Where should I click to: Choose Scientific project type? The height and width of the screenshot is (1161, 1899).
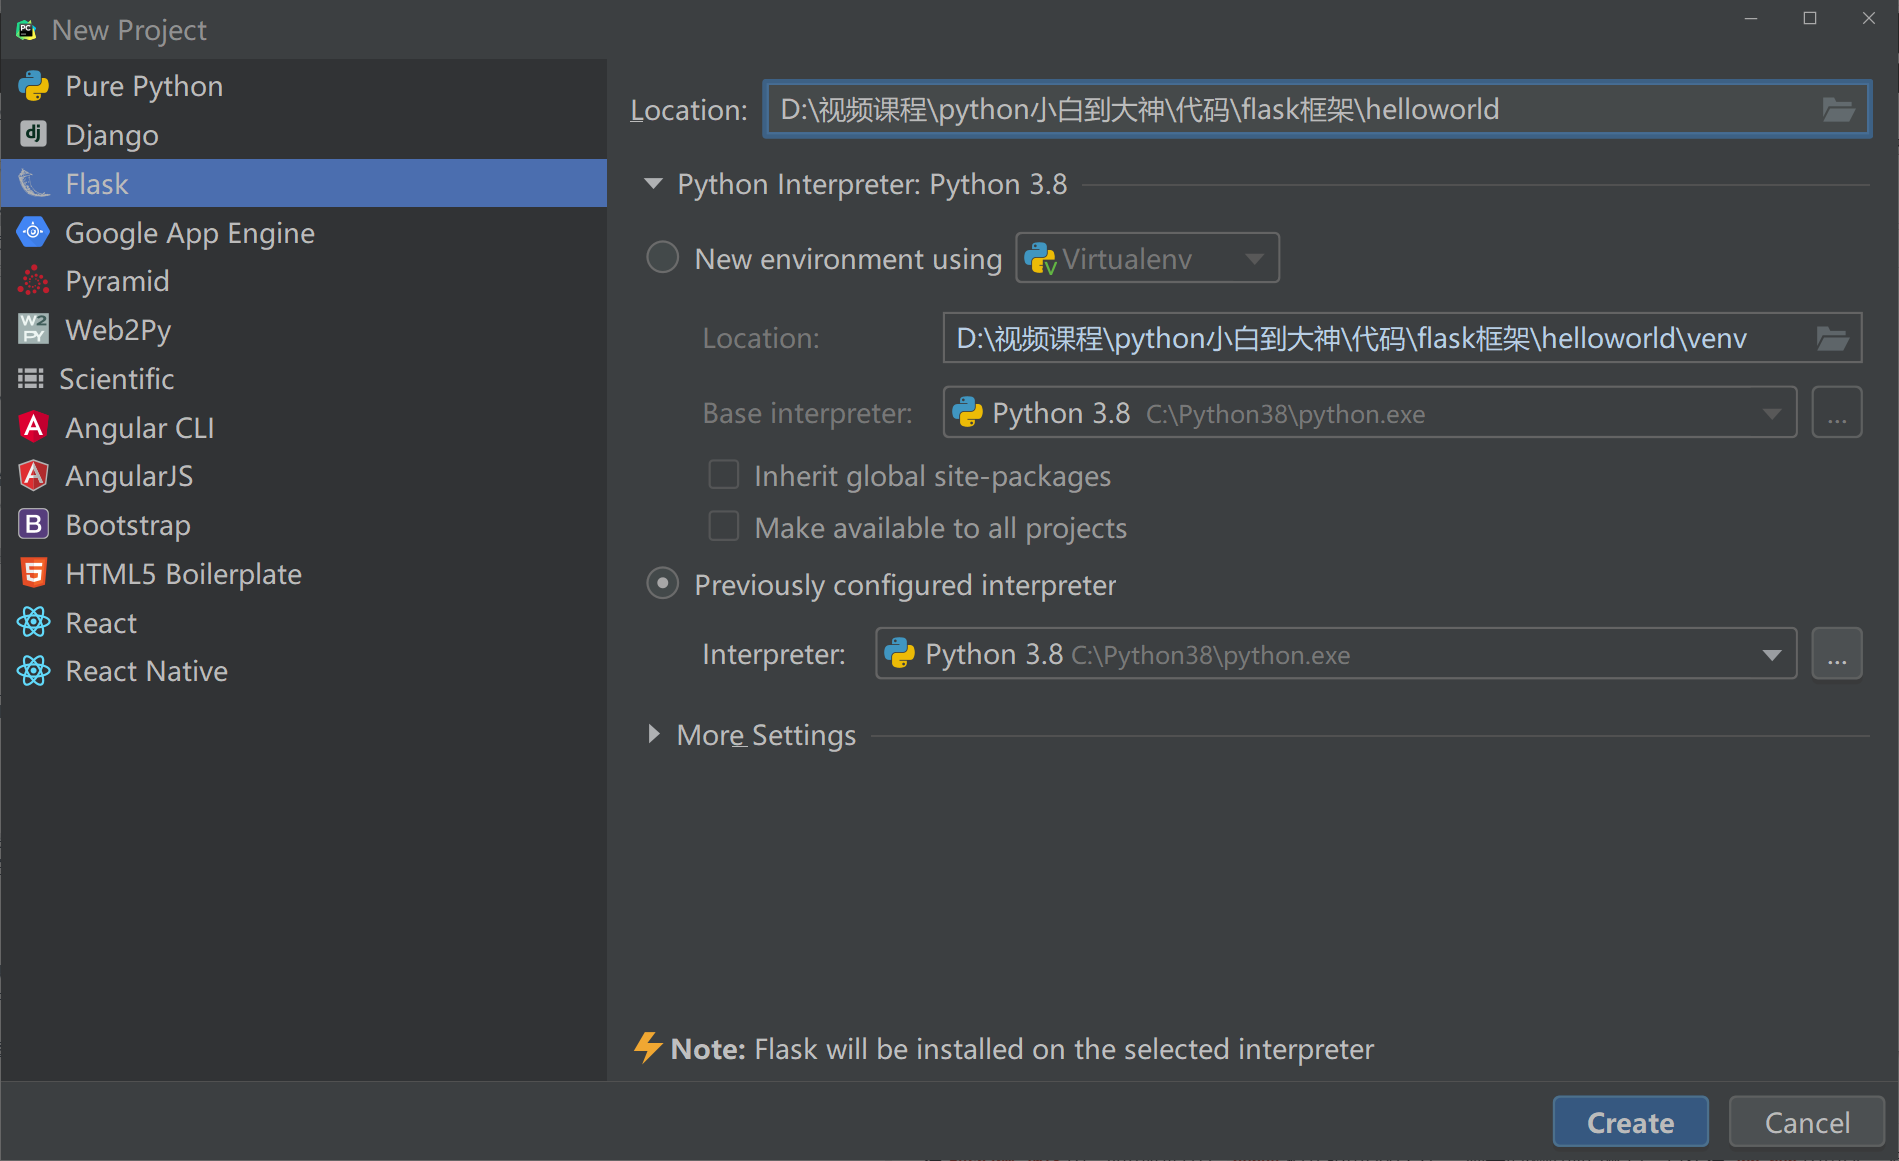pyautogui.click(x=116, y=379)
